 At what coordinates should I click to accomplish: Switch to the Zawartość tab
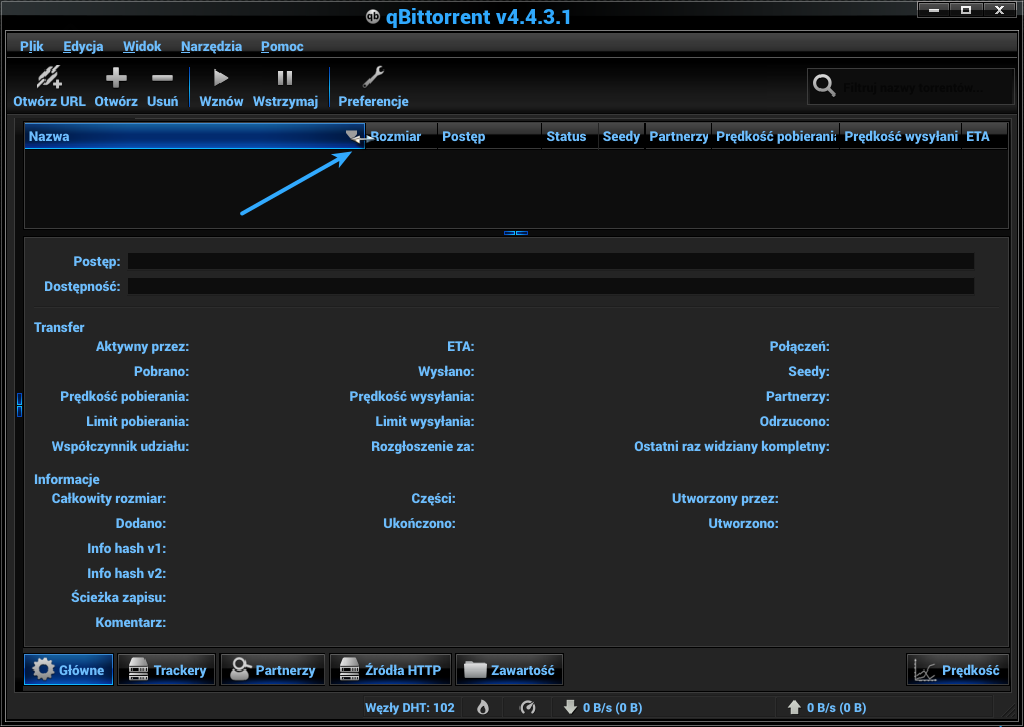coord(509,670)
